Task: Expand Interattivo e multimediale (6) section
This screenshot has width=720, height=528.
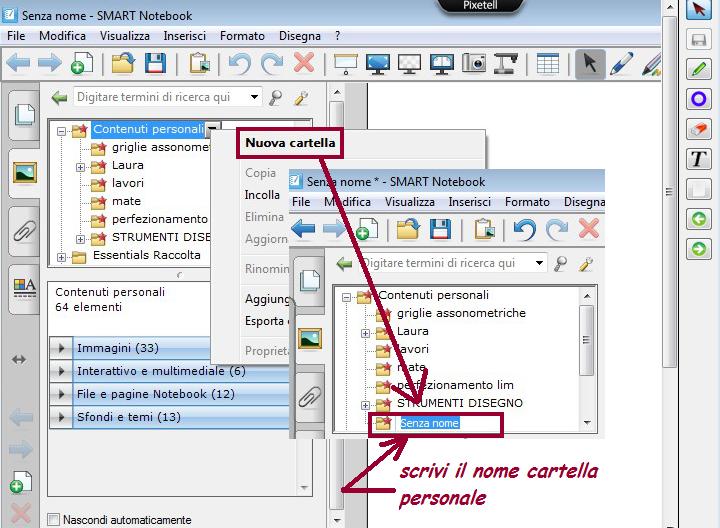Action: coord(61,371)
